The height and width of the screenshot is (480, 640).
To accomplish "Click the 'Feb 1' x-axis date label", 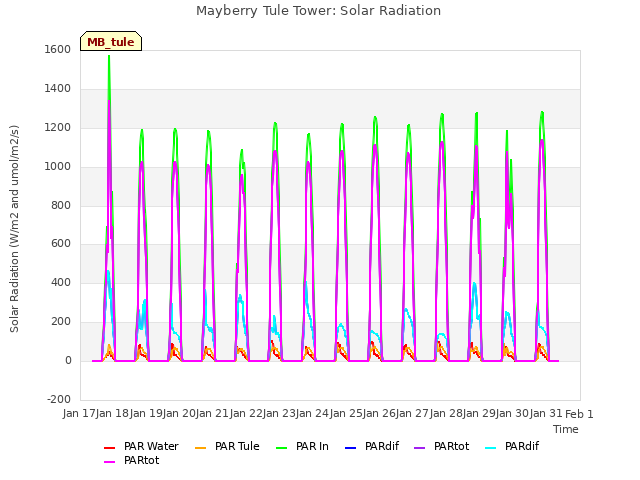I will click(x=579, y=414).
